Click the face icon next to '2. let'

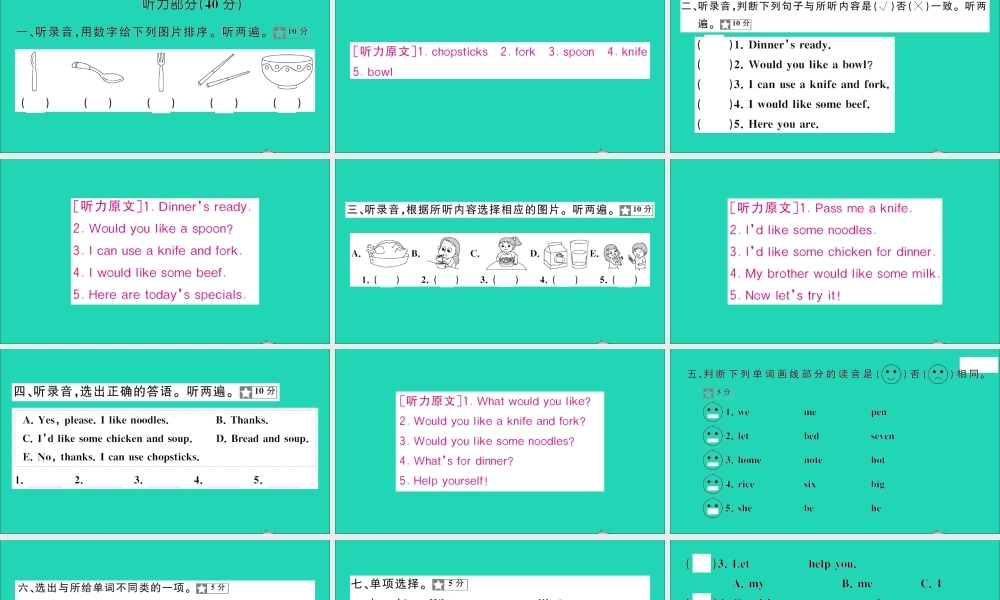712,436
